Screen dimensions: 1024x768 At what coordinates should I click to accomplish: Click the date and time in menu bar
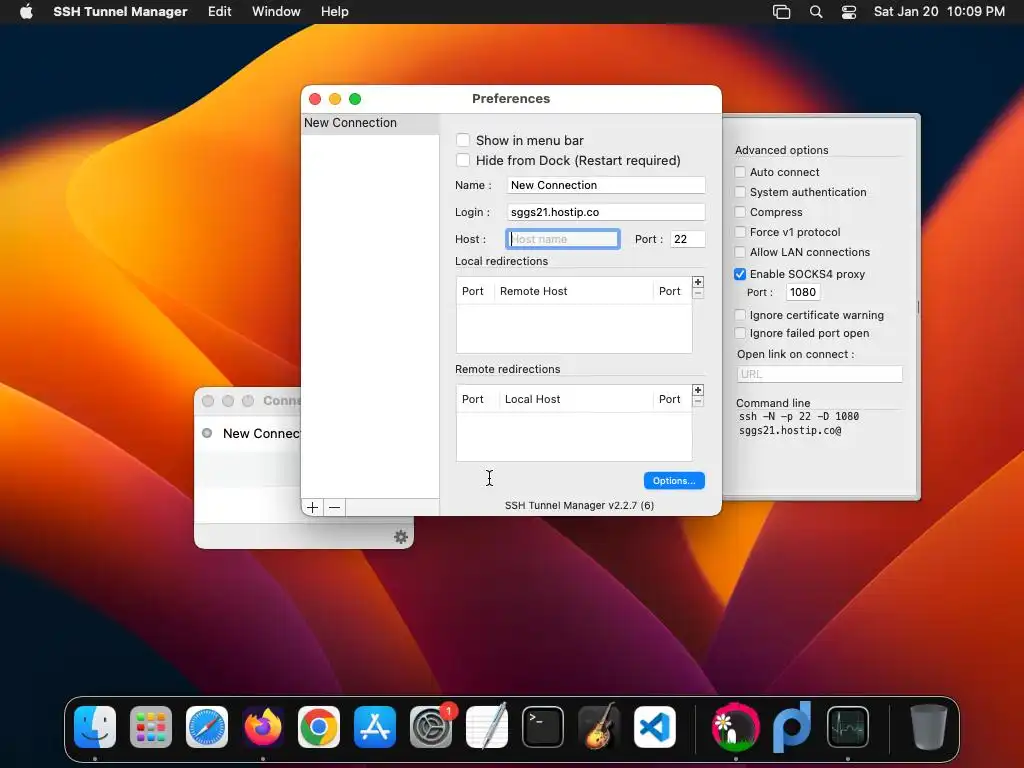point(939,12)
